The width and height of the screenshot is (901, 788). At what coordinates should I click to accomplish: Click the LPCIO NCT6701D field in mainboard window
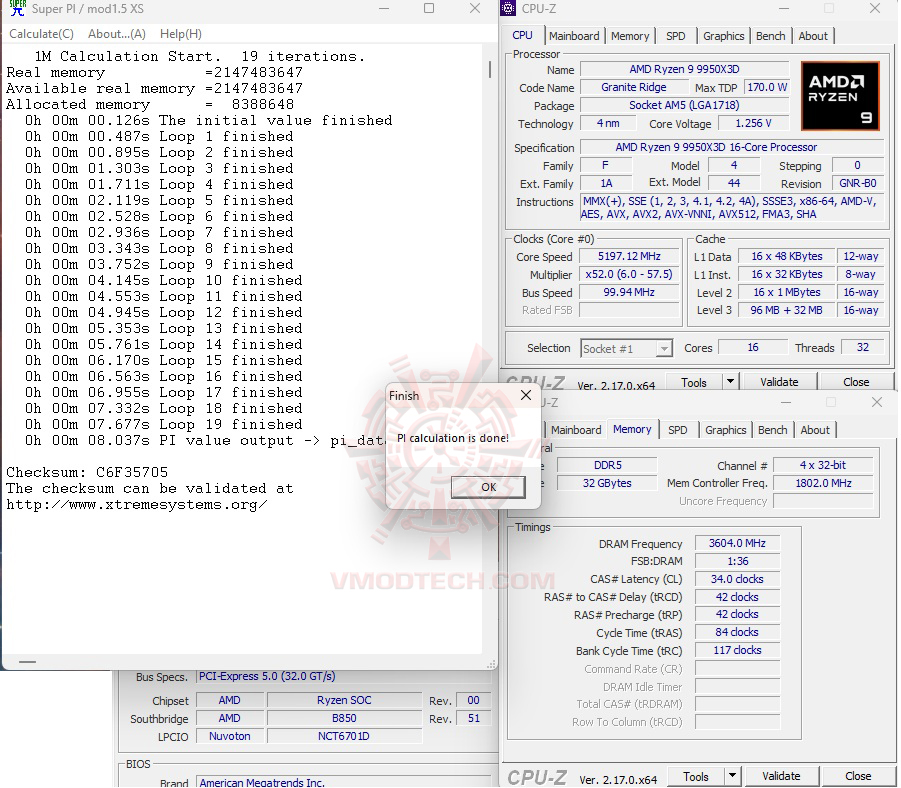[x=344, y=736]
